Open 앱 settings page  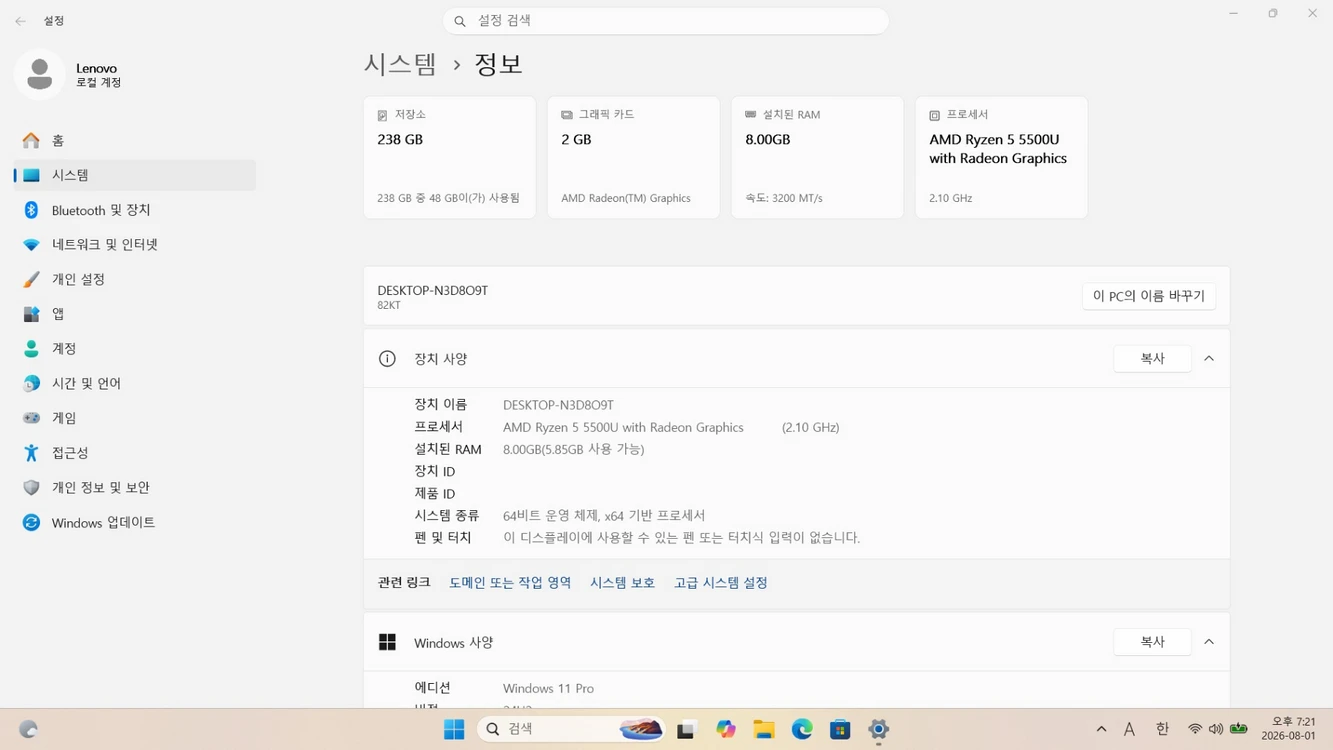click(x=135, y=314)
